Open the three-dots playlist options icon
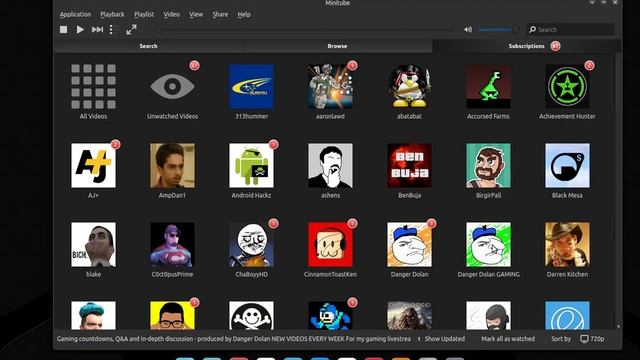This screenshot has height=360, width=640. (x=113, y=29)
